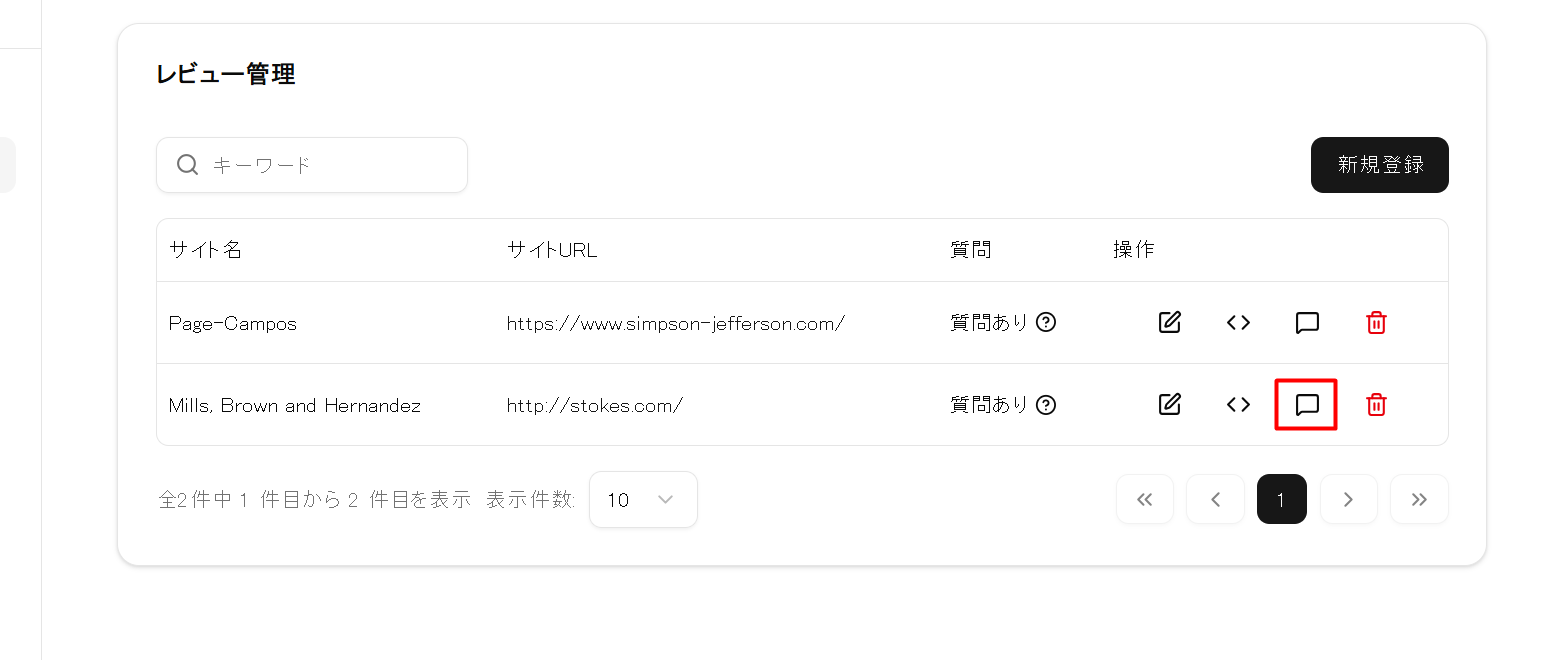1541x660 pixels.
Task: Edit Mills, Brown and Hernandez row
Action: coord(1169,405)
